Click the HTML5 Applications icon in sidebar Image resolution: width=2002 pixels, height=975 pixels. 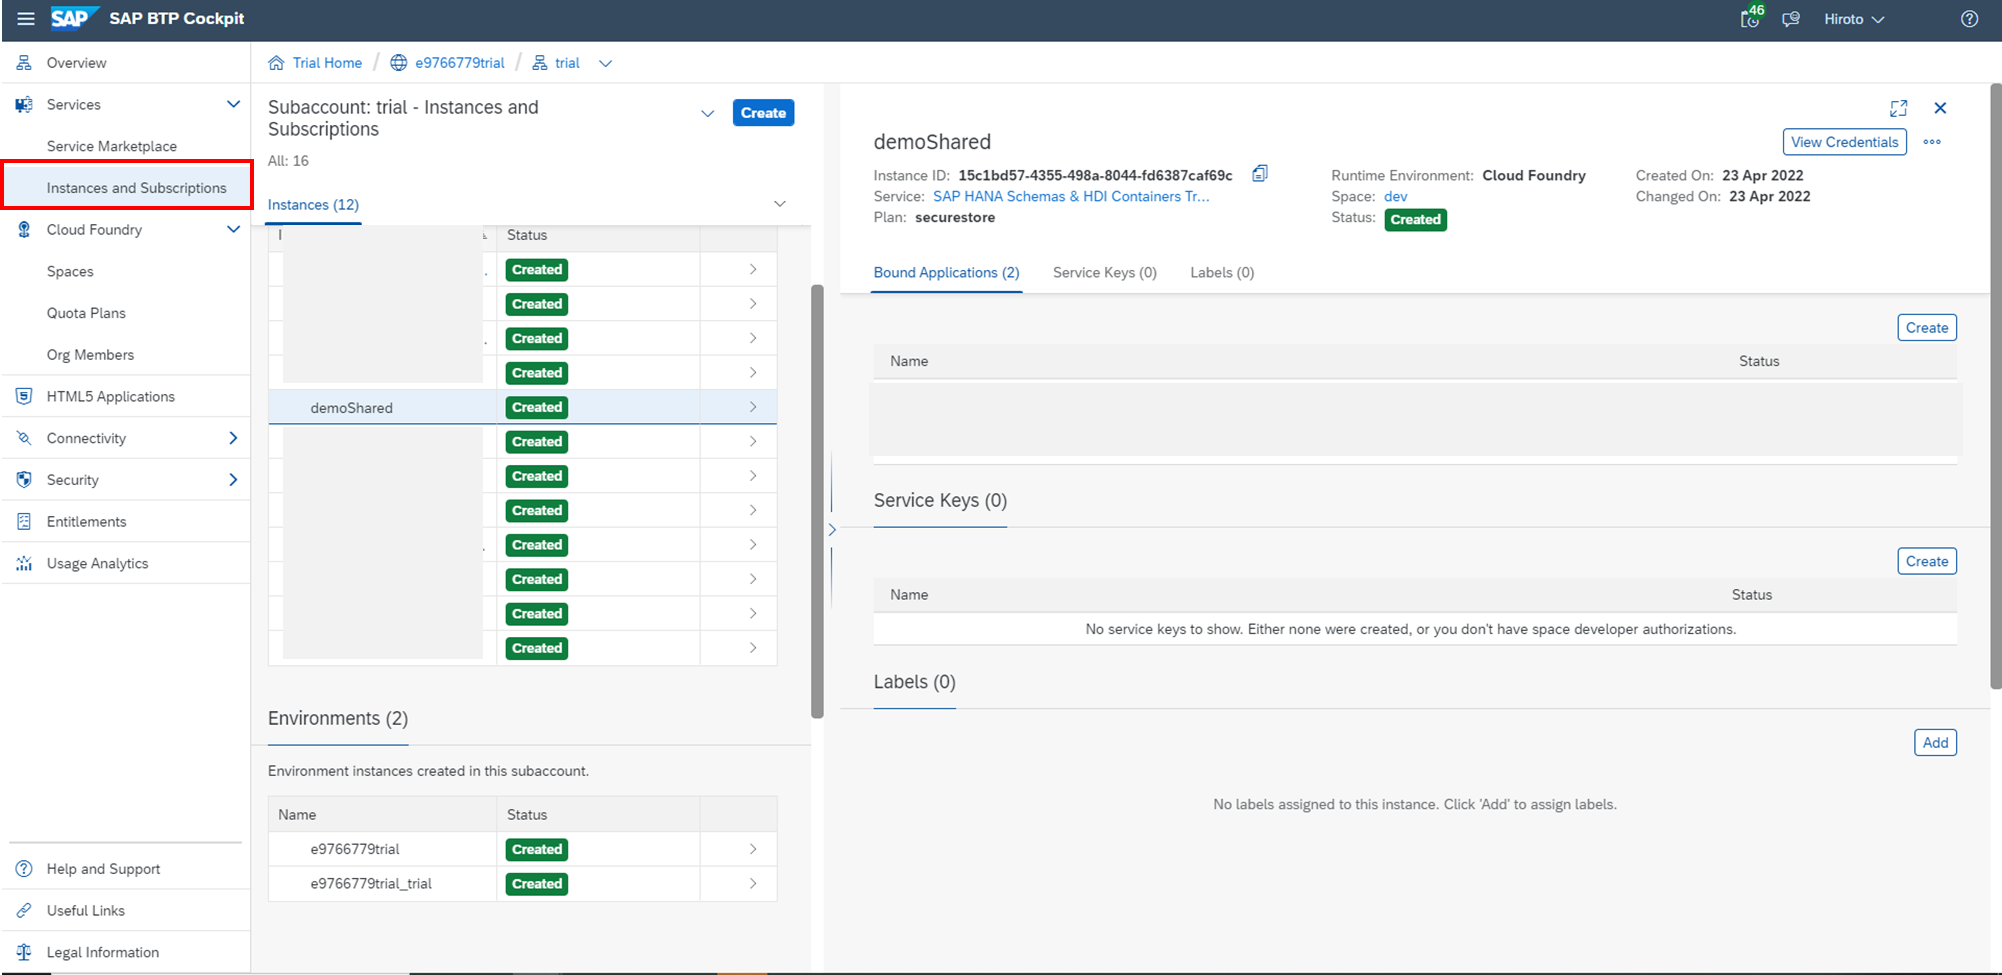click(x=23, y=396)
